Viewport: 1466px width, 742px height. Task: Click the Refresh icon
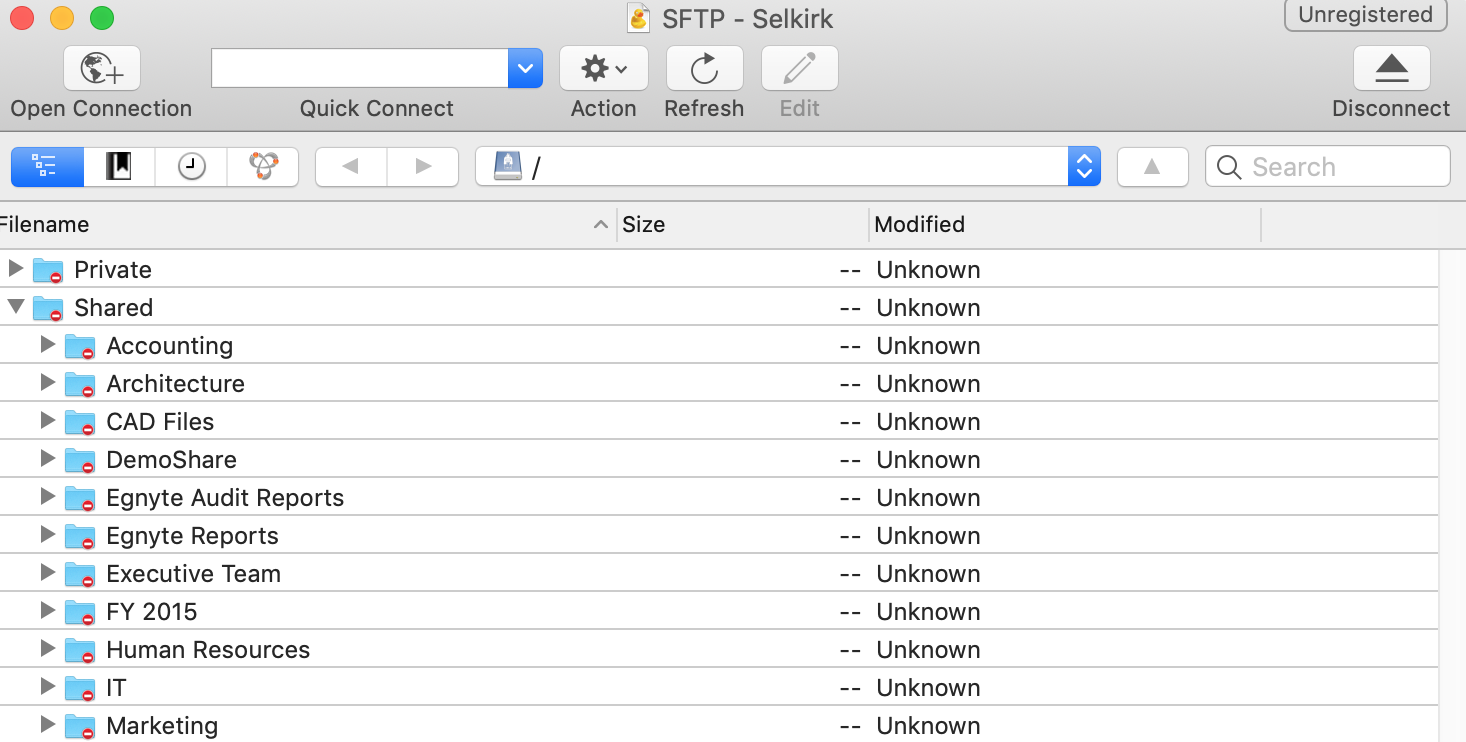pos(704,69)
